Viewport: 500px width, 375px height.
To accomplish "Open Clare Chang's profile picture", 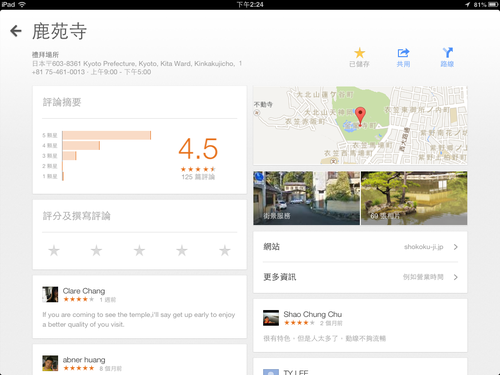I will click(50, 294).
